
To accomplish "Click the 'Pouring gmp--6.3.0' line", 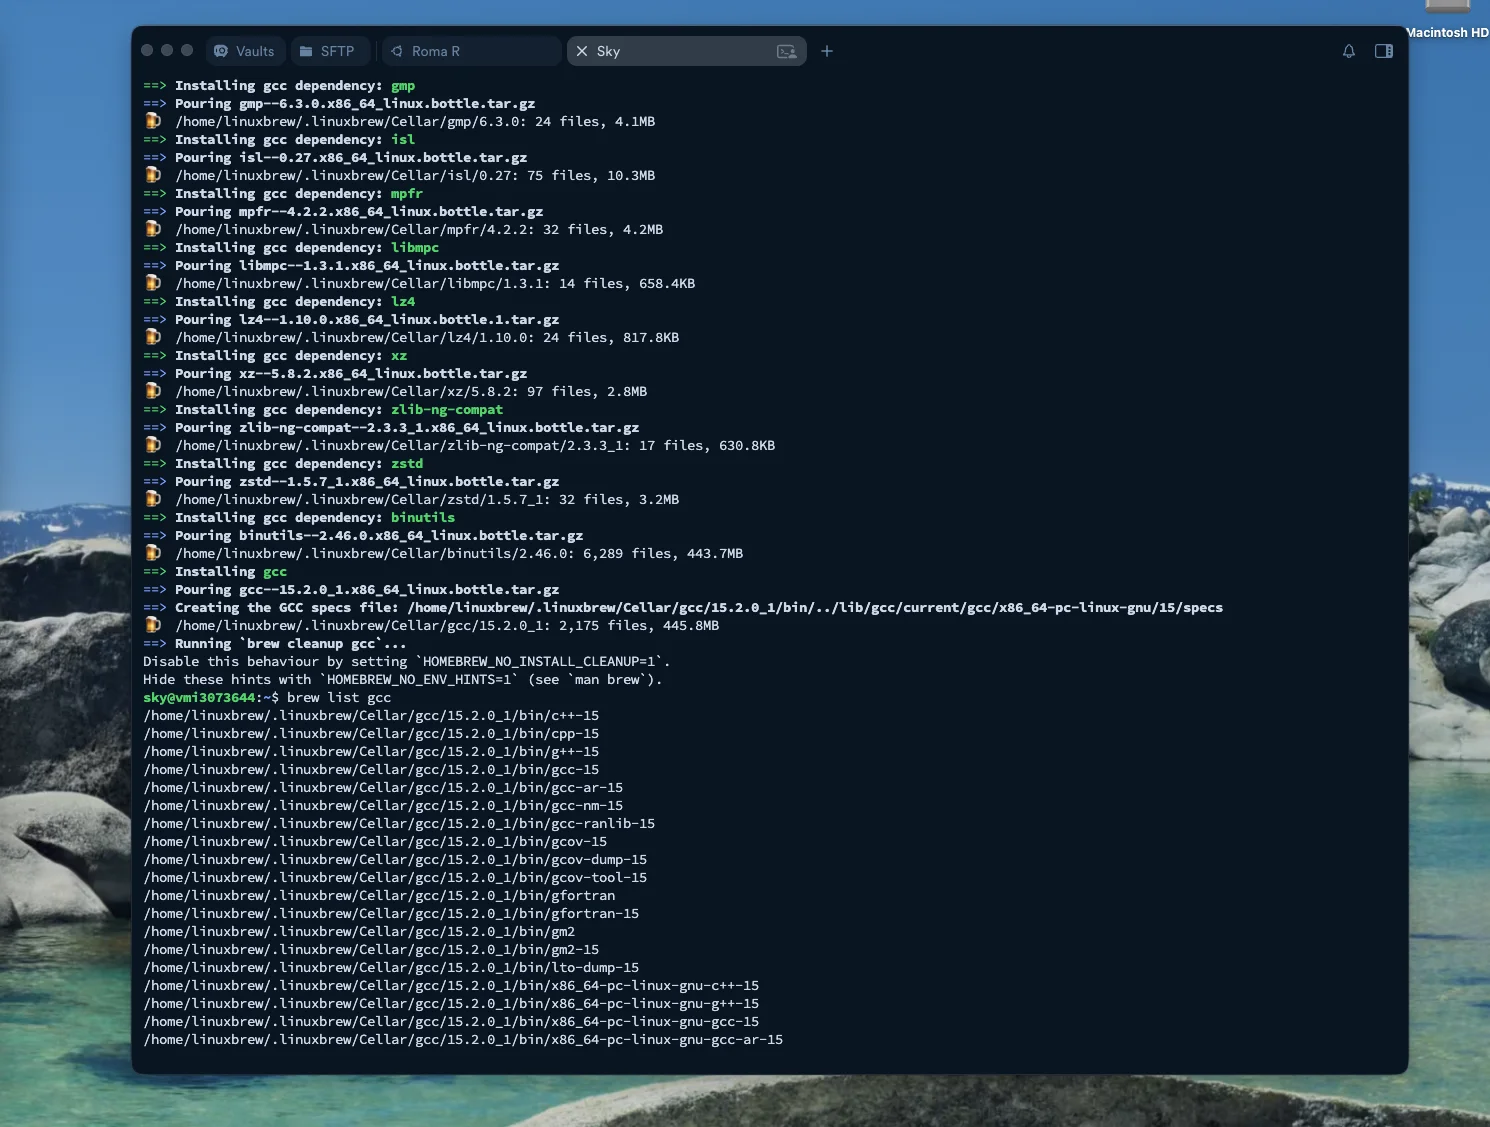I will click(339, 104).
